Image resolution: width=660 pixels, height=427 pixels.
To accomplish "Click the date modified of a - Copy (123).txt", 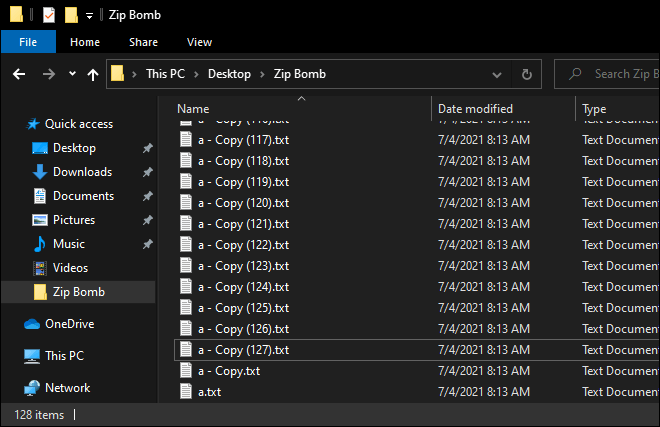I will coord(484,266).
